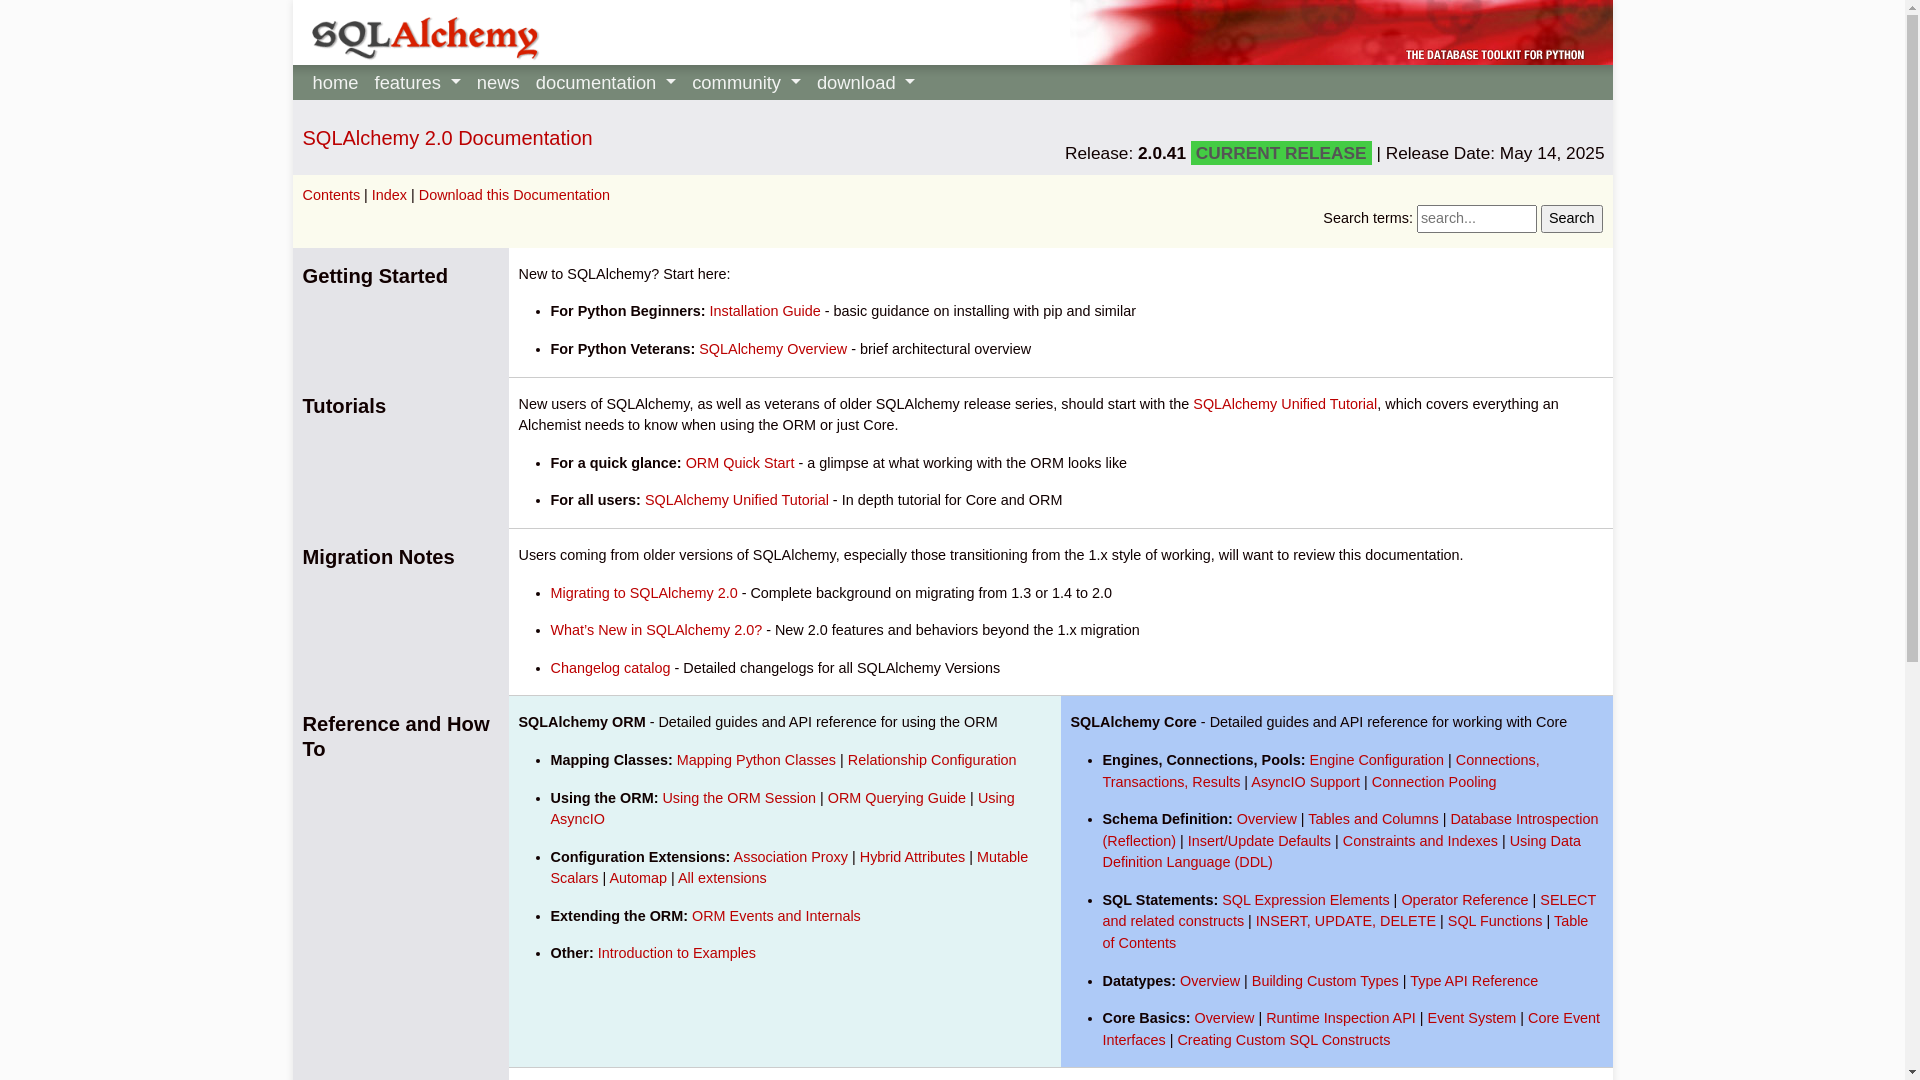Screen dimensions: 1920x1080
Task: Open Constraints and Indexes link
Action: 1420,841
